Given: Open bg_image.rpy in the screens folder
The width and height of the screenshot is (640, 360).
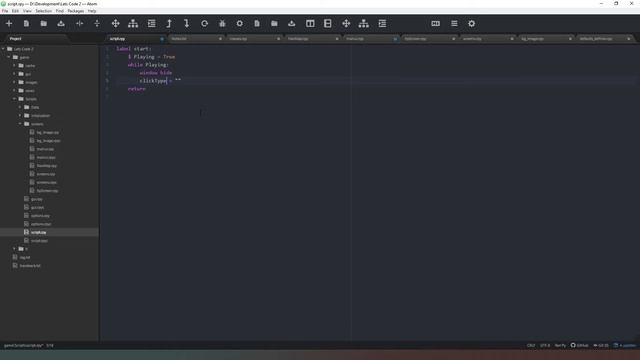Looking at the screenshot, I should tap(48, 133).
